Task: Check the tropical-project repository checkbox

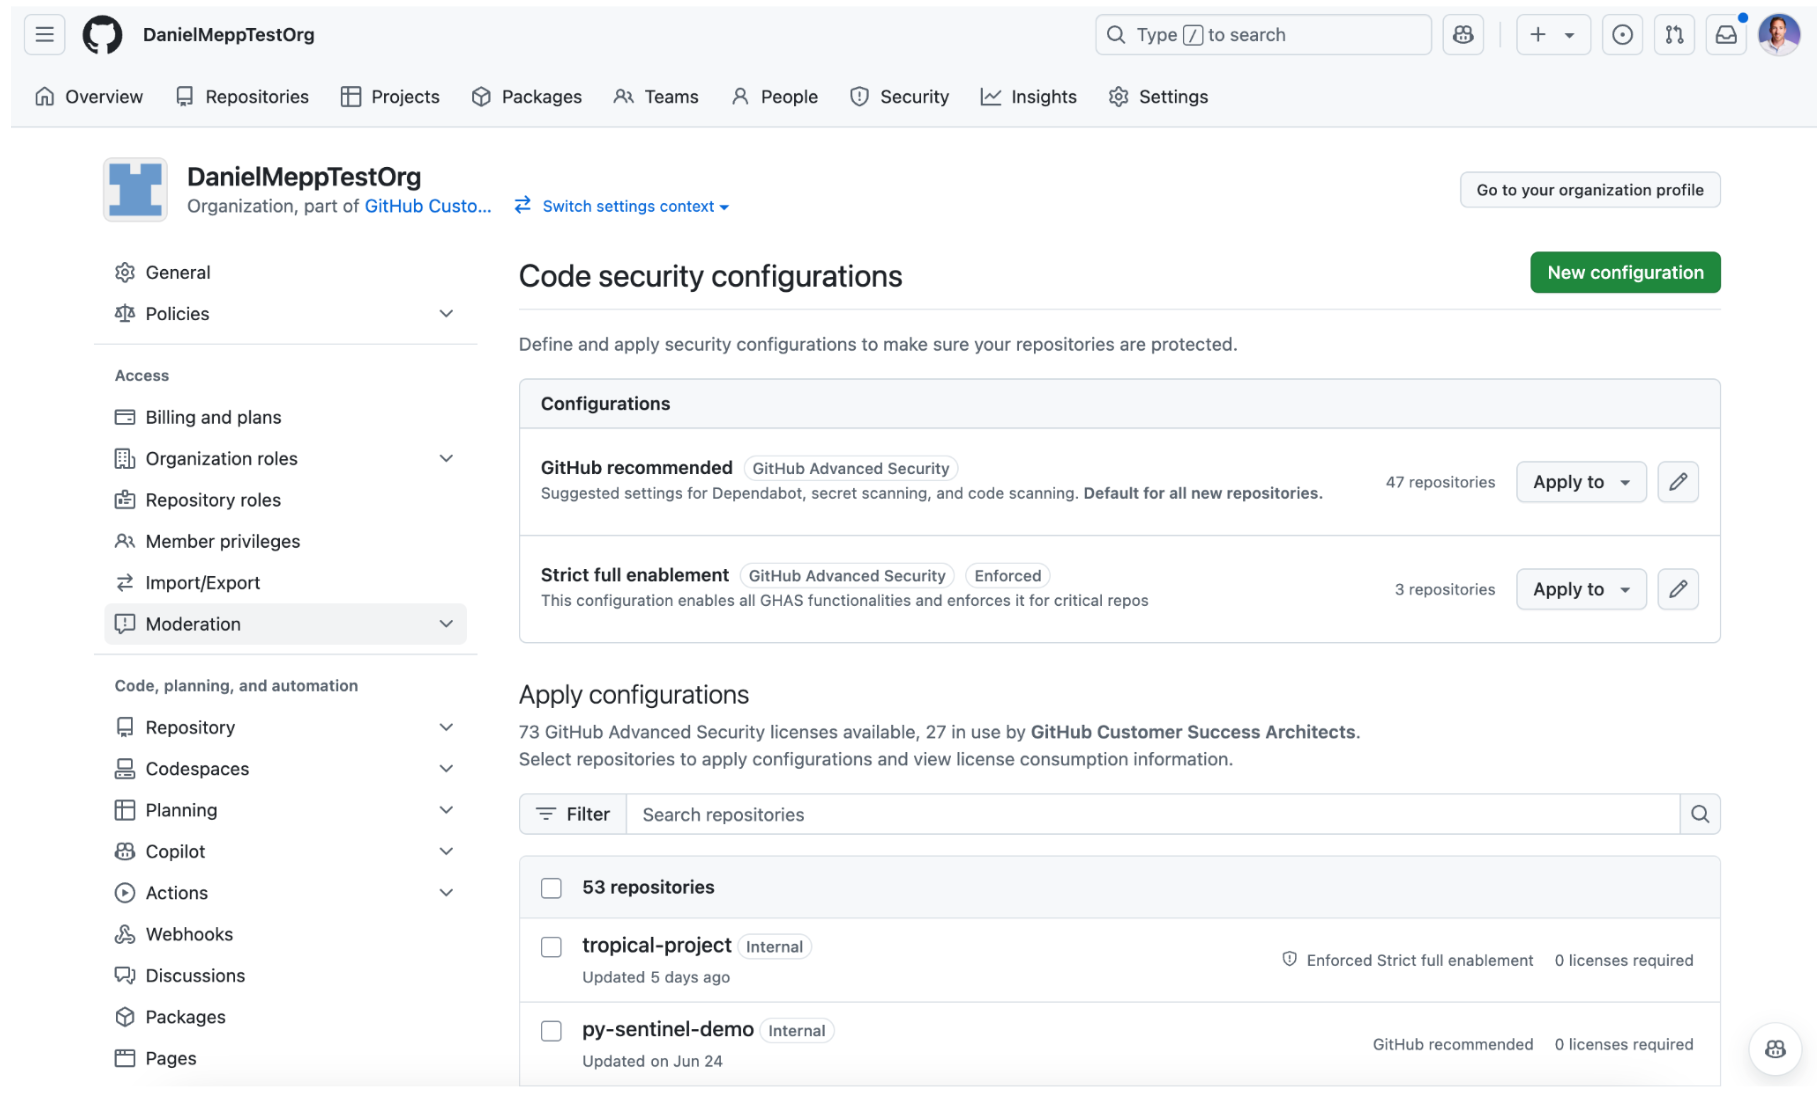Action: click(551, 947)
